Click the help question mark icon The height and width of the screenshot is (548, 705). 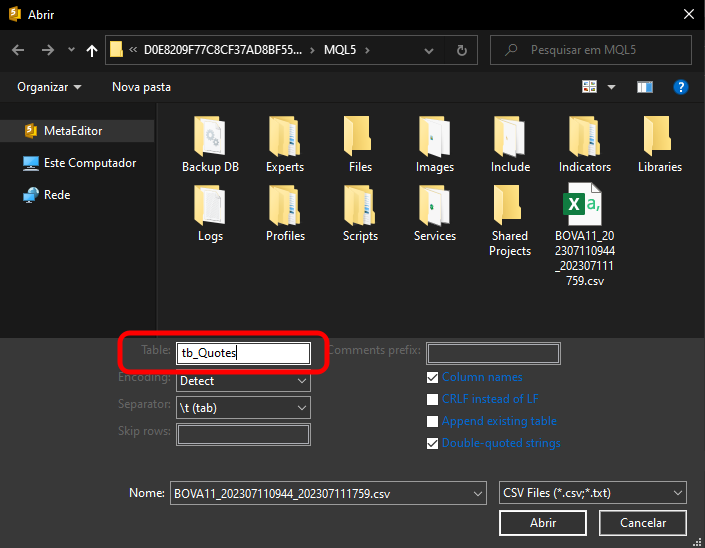(x=680, y=87)
